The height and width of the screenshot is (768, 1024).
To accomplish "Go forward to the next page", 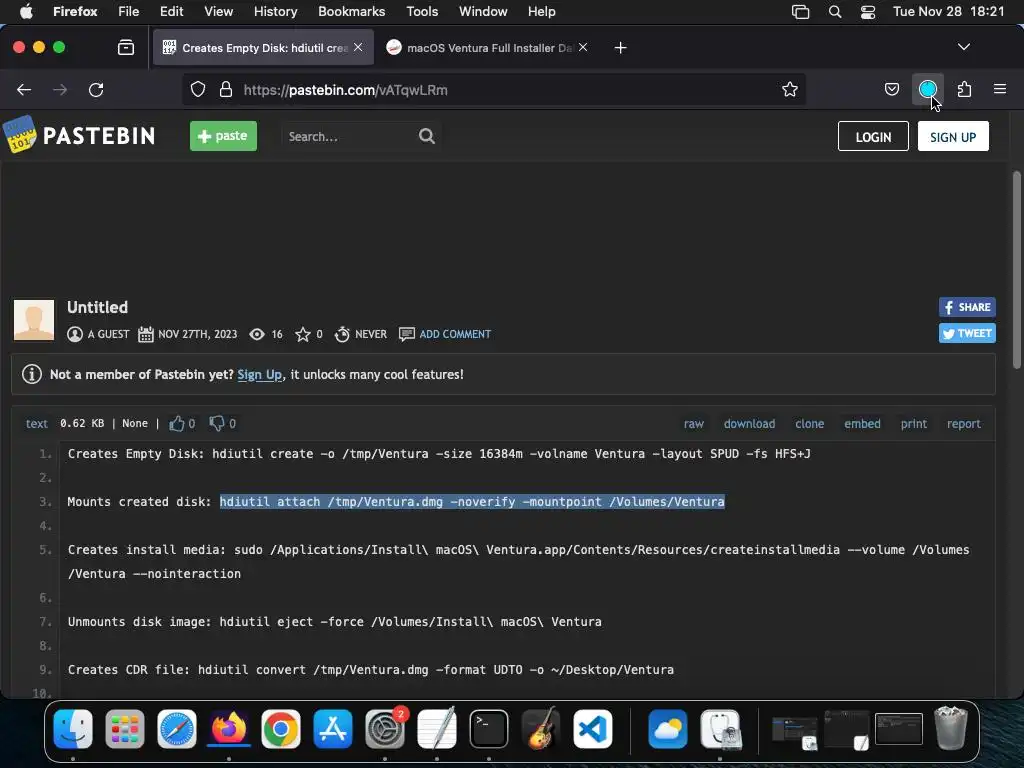I will pos(59,89).
